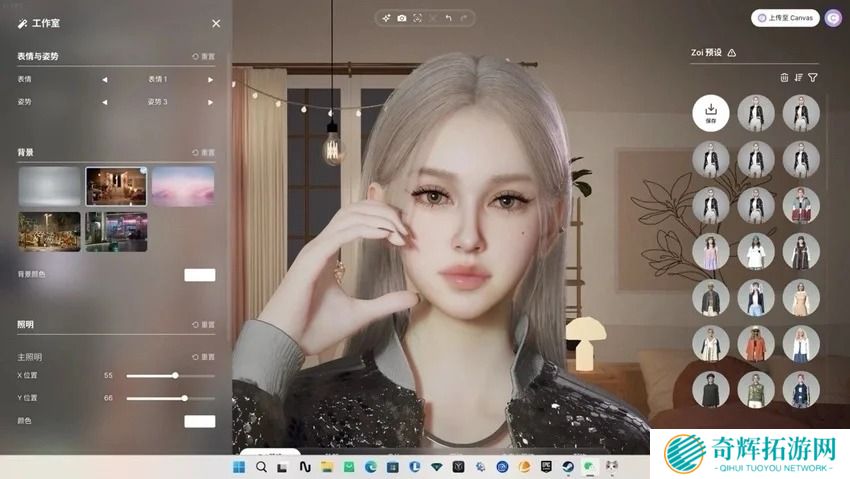This screenshot has width=850, height=479.
Task: Switch to the previous 姿势 with left arrow
Action: click(104, 102)
